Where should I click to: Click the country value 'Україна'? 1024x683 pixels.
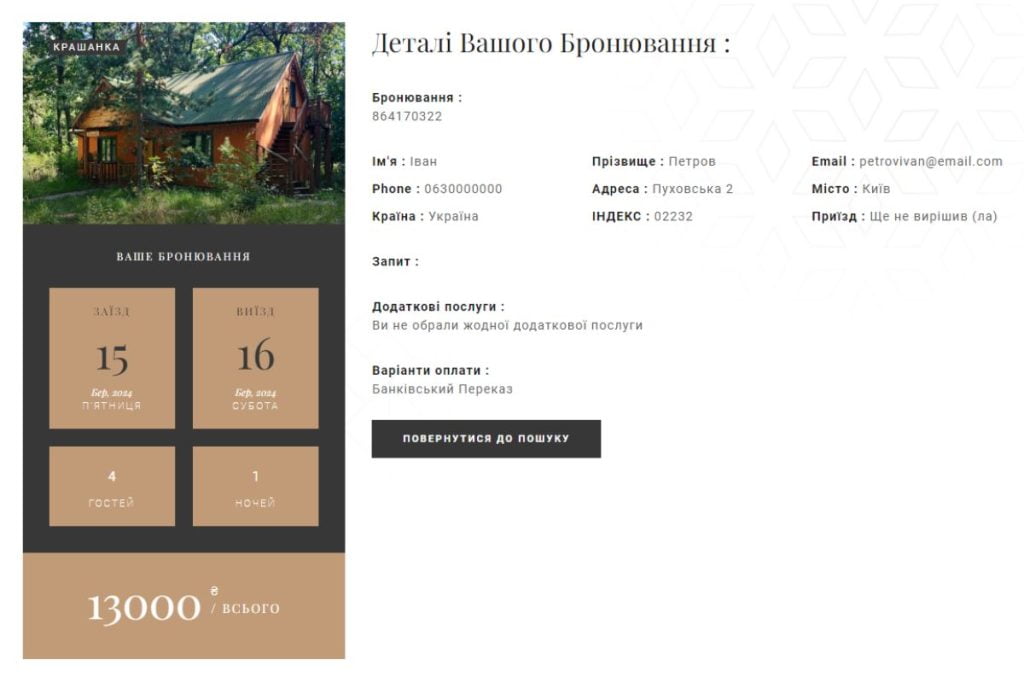(x=453, y=216)
